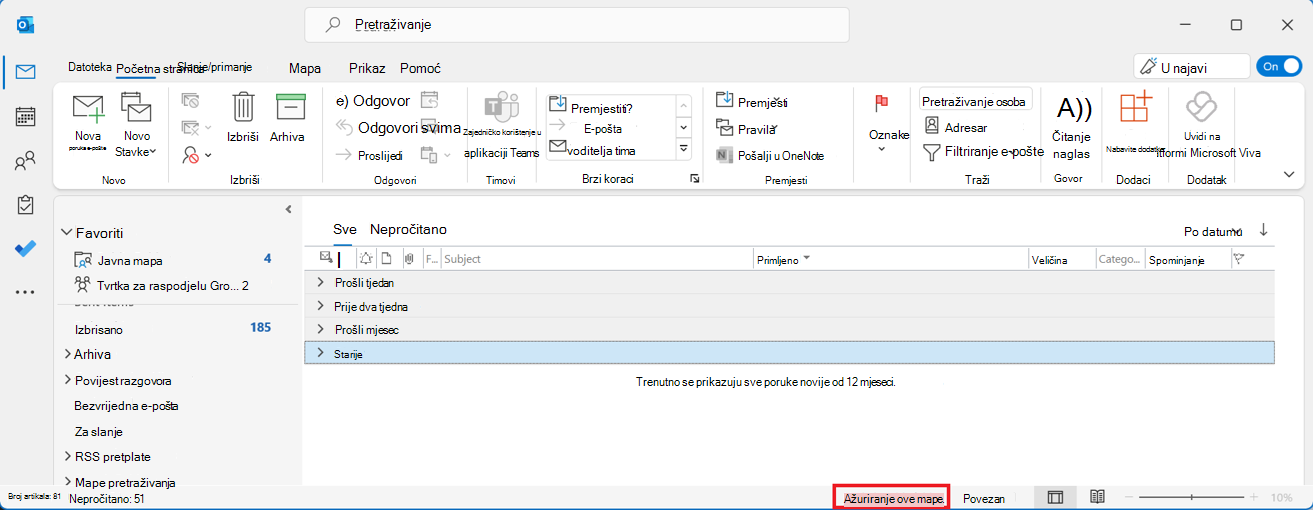1313x510 pixels.
Task: Open the People contacts icon
Action: 25,161
